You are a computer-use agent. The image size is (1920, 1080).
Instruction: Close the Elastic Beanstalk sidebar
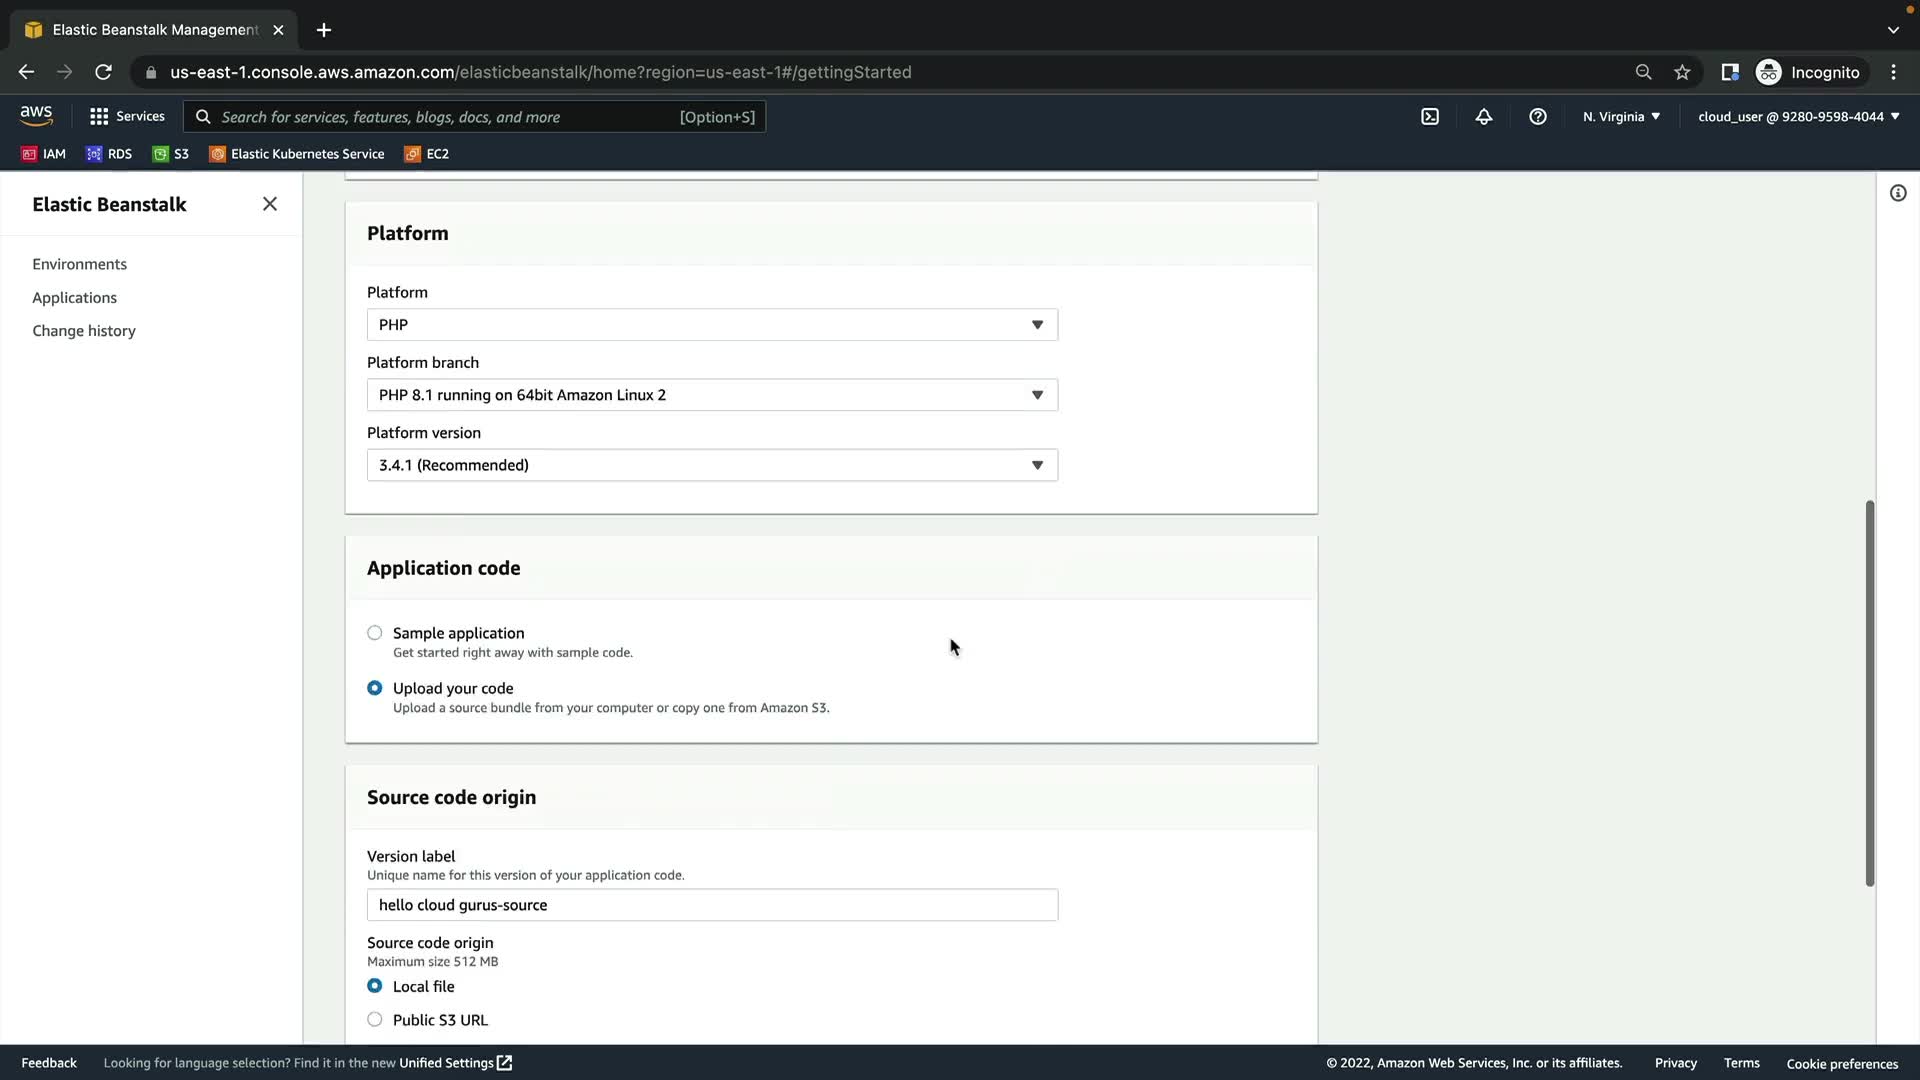click(x=270, y=204)
